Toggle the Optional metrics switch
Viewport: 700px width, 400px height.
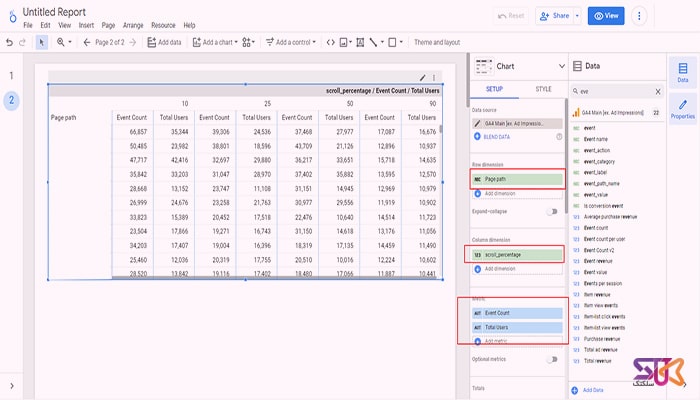[552, 359]
